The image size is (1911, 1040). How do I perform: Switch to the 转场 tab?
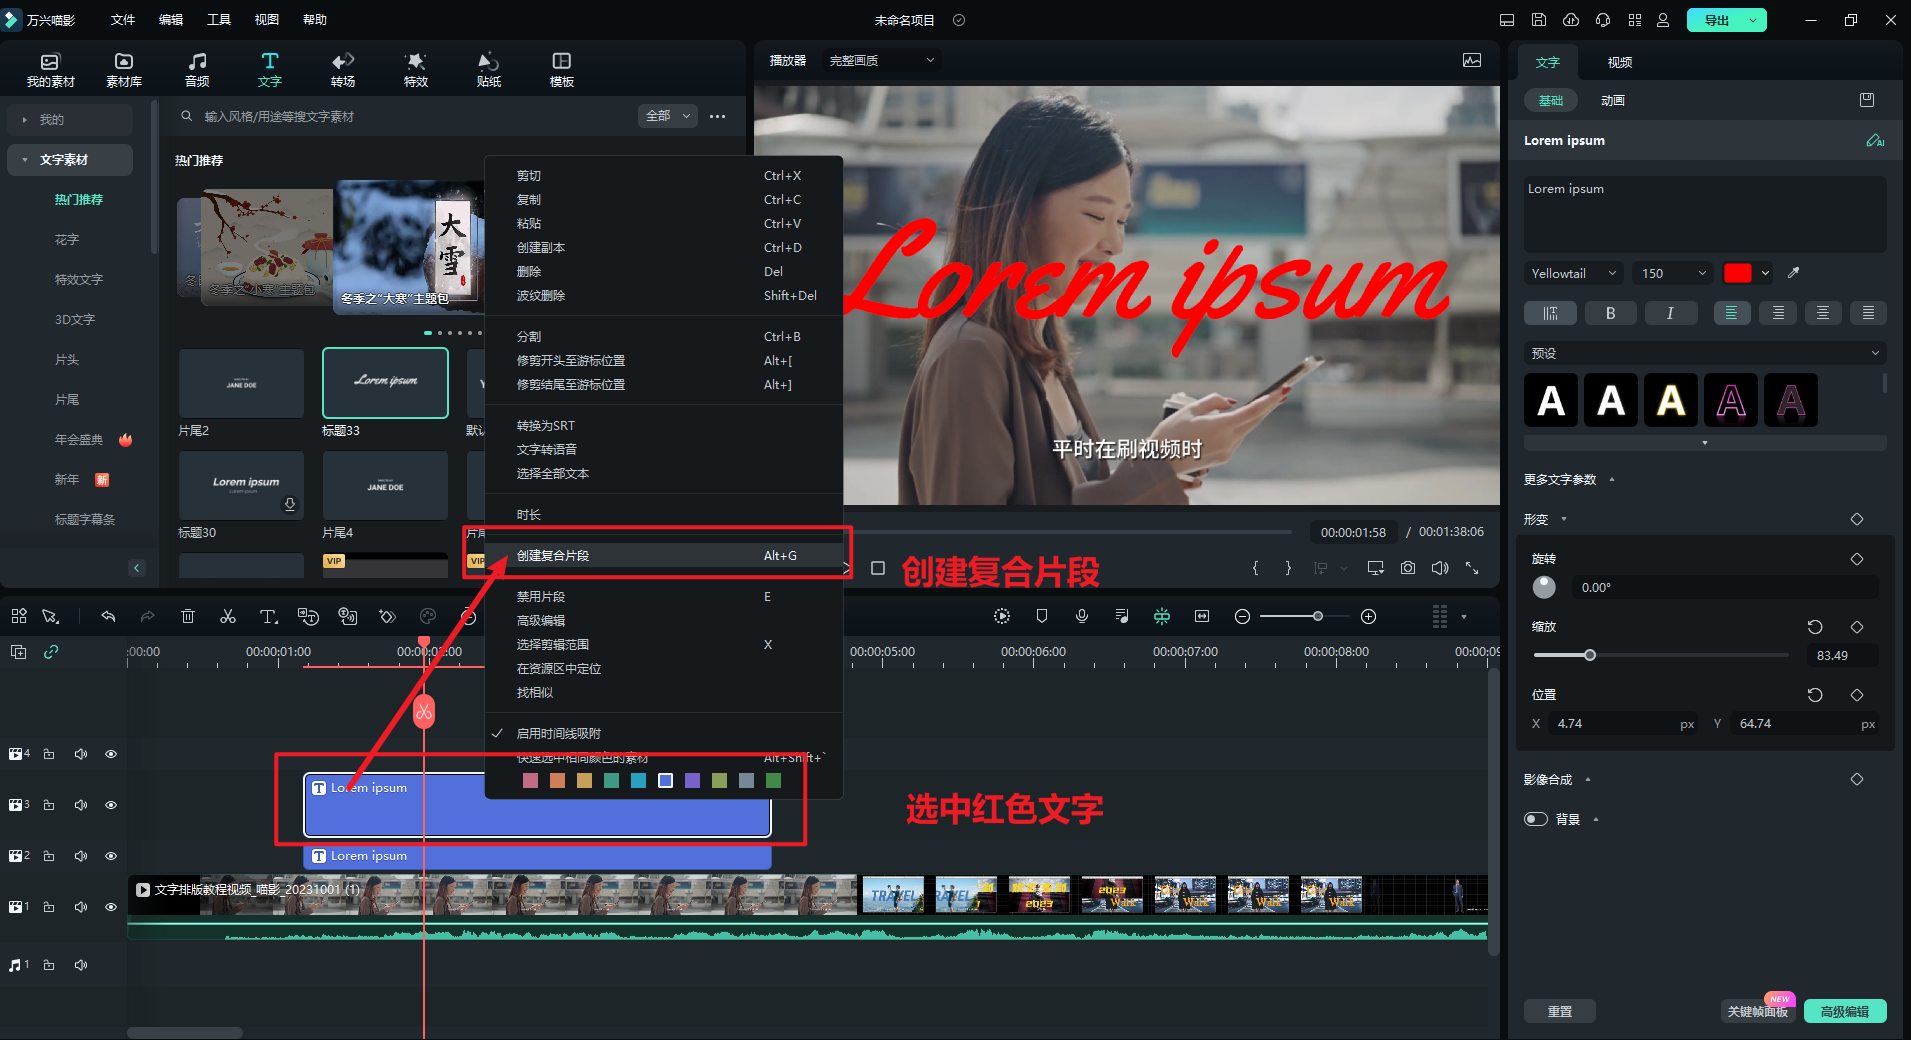coord(343,70)
